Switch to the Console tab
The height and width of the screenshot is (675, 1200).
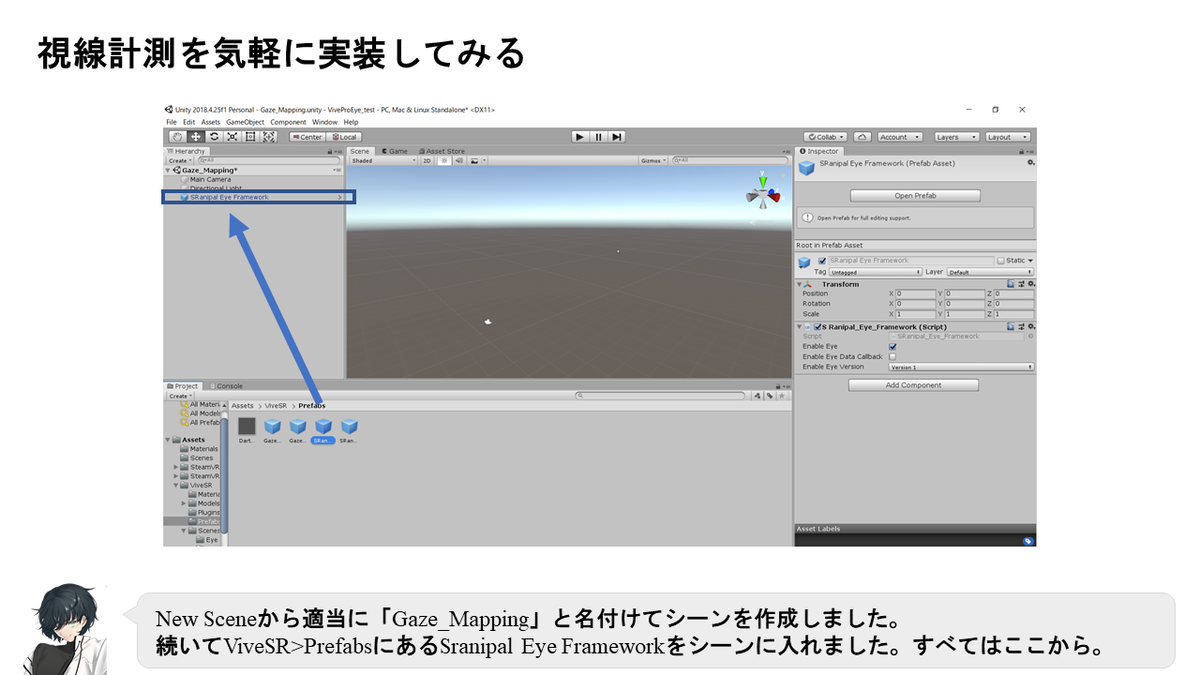point(226,386)
